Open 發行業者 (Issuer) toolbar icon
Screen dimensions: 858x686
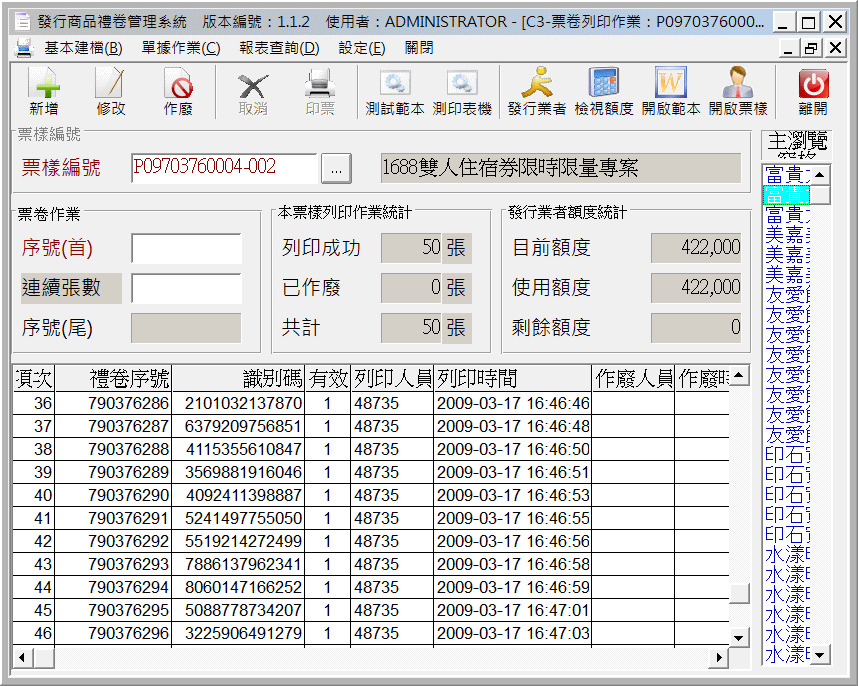[537, 91]
